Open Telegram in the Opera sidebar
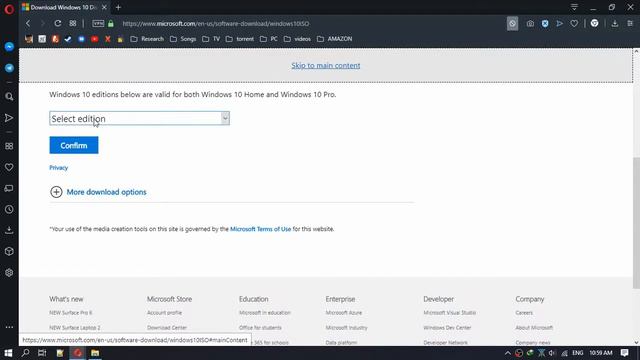 [x=9, y=68]
